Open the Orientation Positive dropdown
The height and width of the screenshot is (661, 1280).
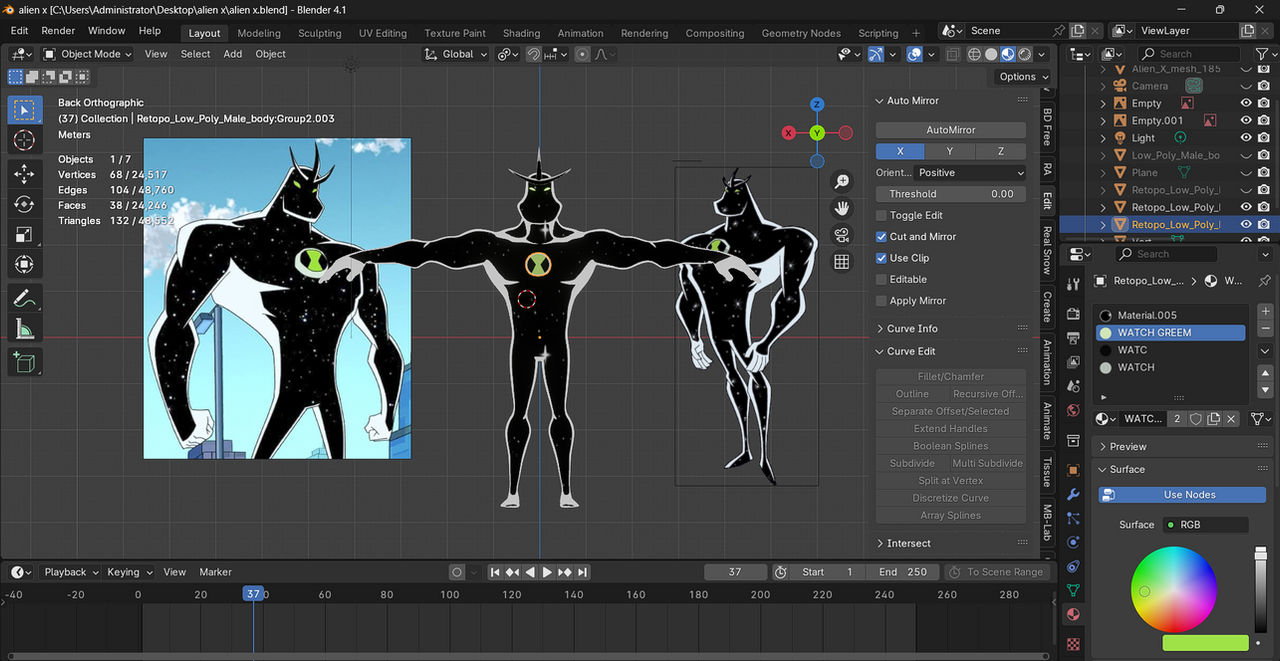click(x=971, y=173)
